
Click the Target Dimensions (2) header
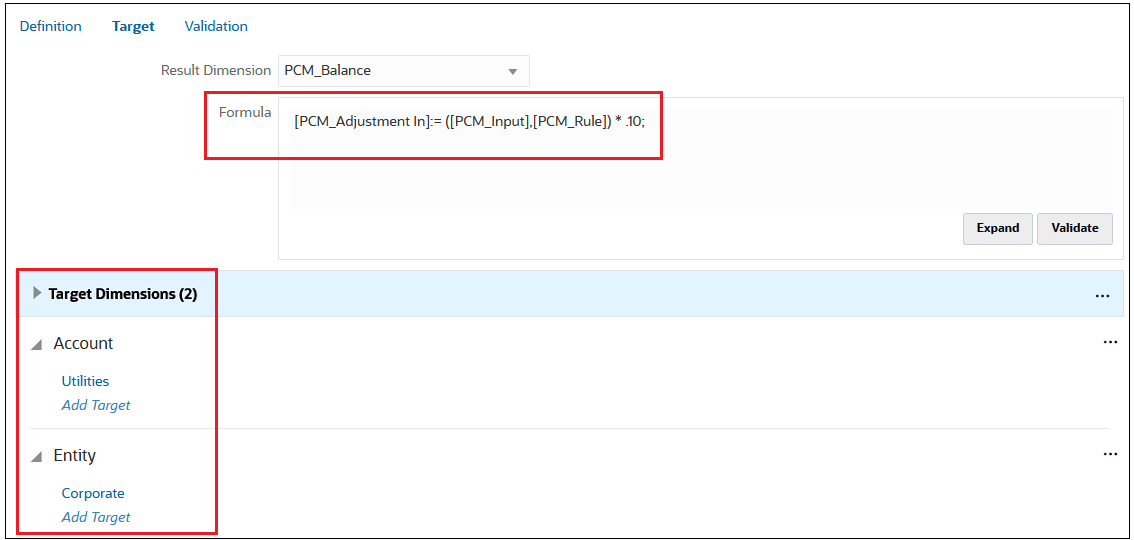pyautogui.click(x=123, y=294)
